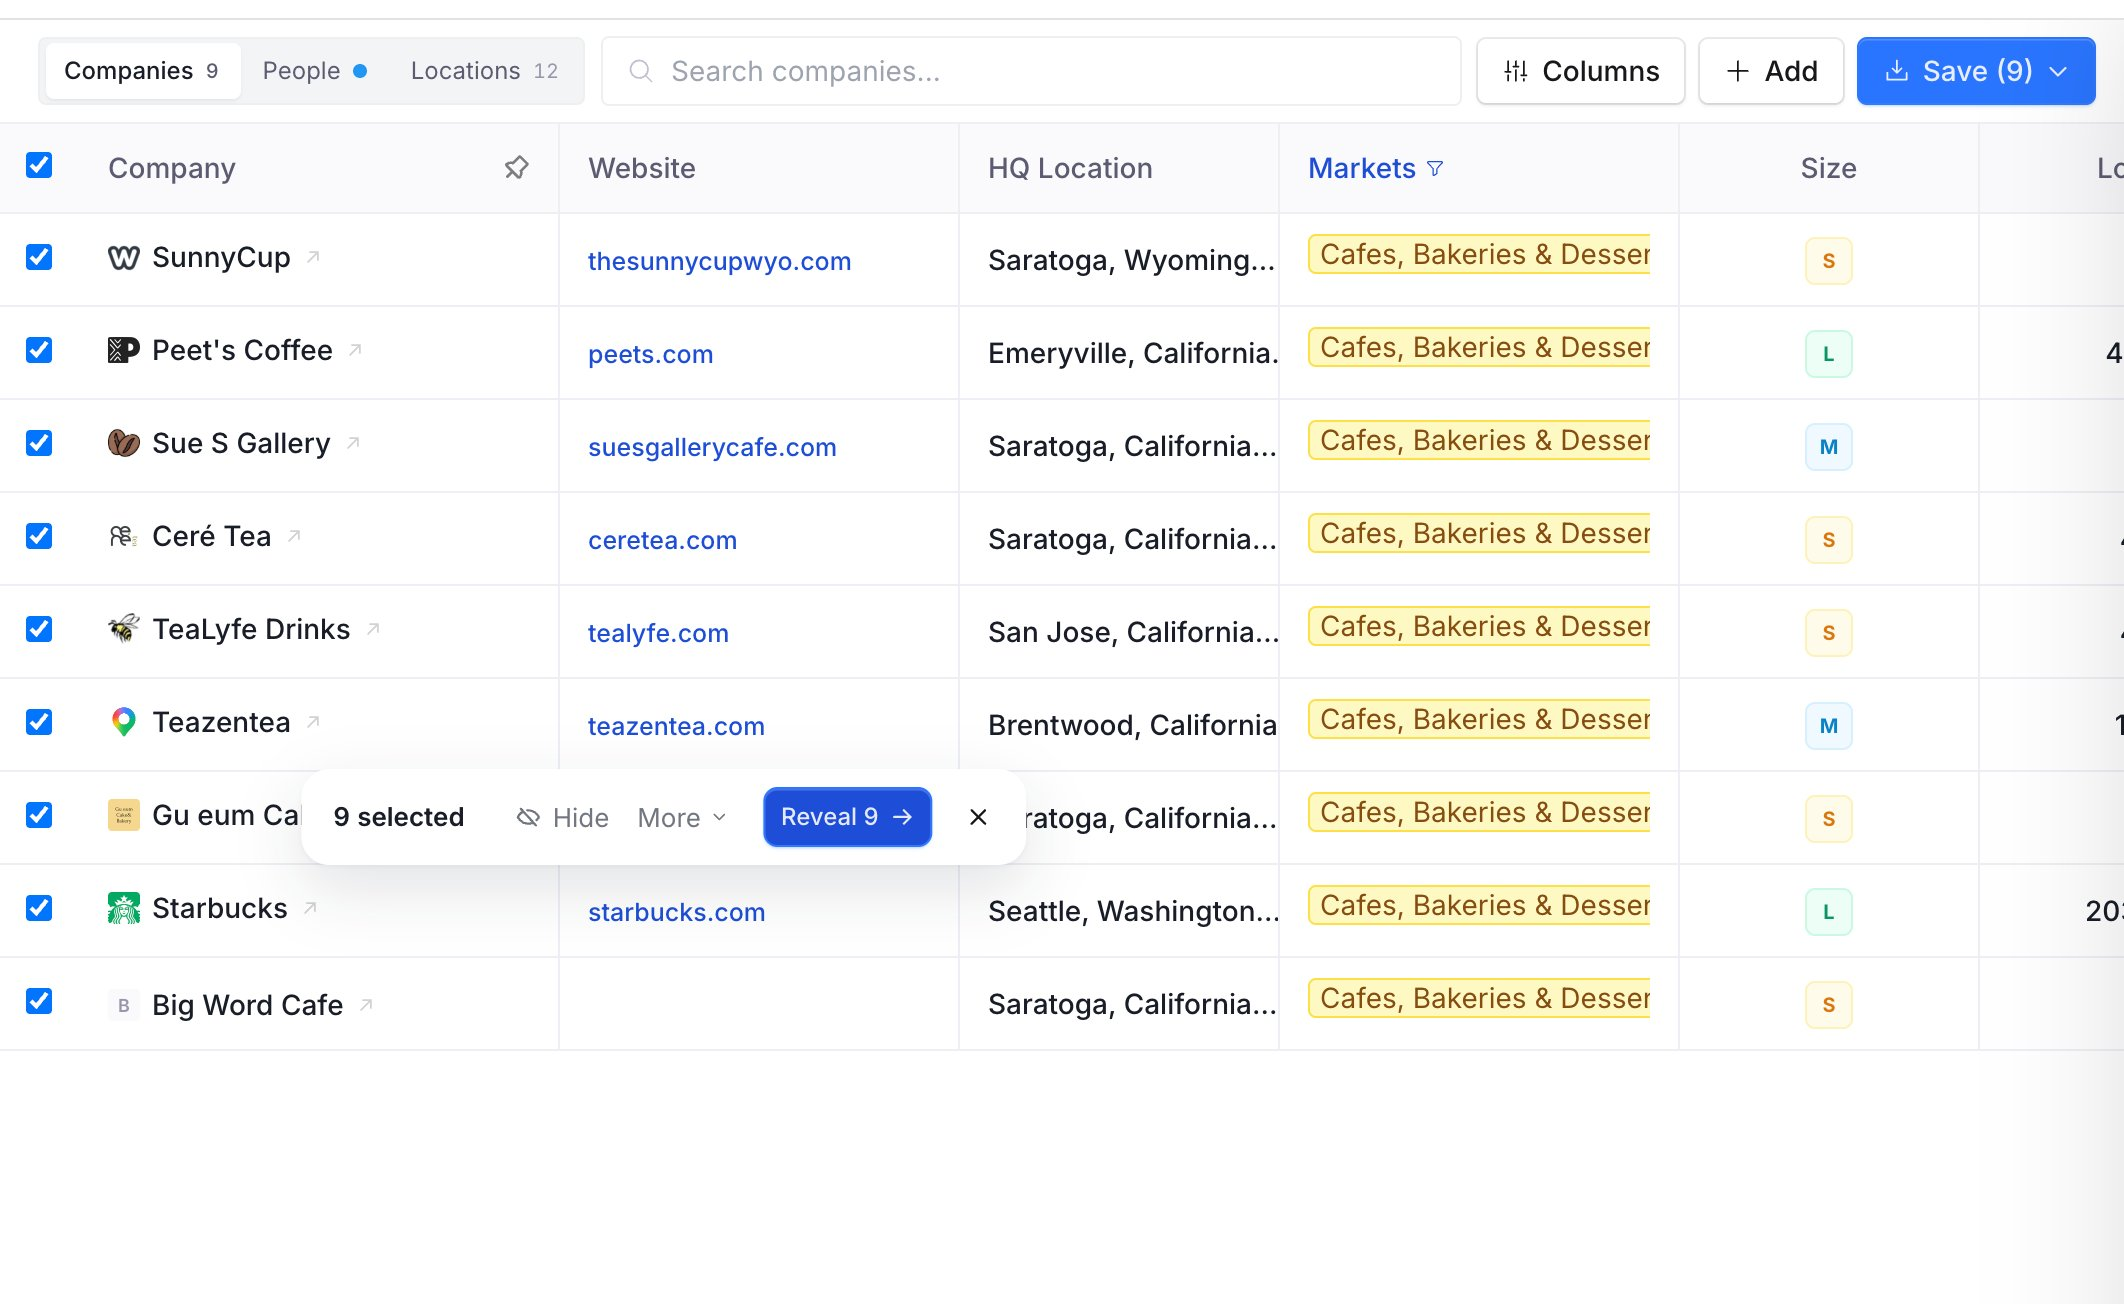Viewport: 2124px width, 1304px height.
Task: Open teazentea.com website link
Action: pyautogui.click(x=676, y=726)
